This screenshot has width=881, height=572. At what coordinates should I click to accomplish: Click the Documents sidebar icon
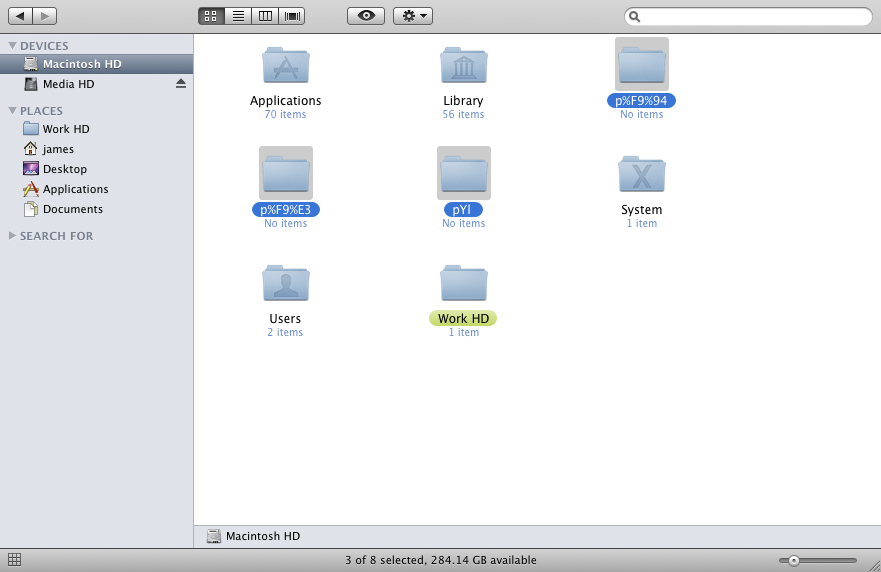click(x=31, y=209)
